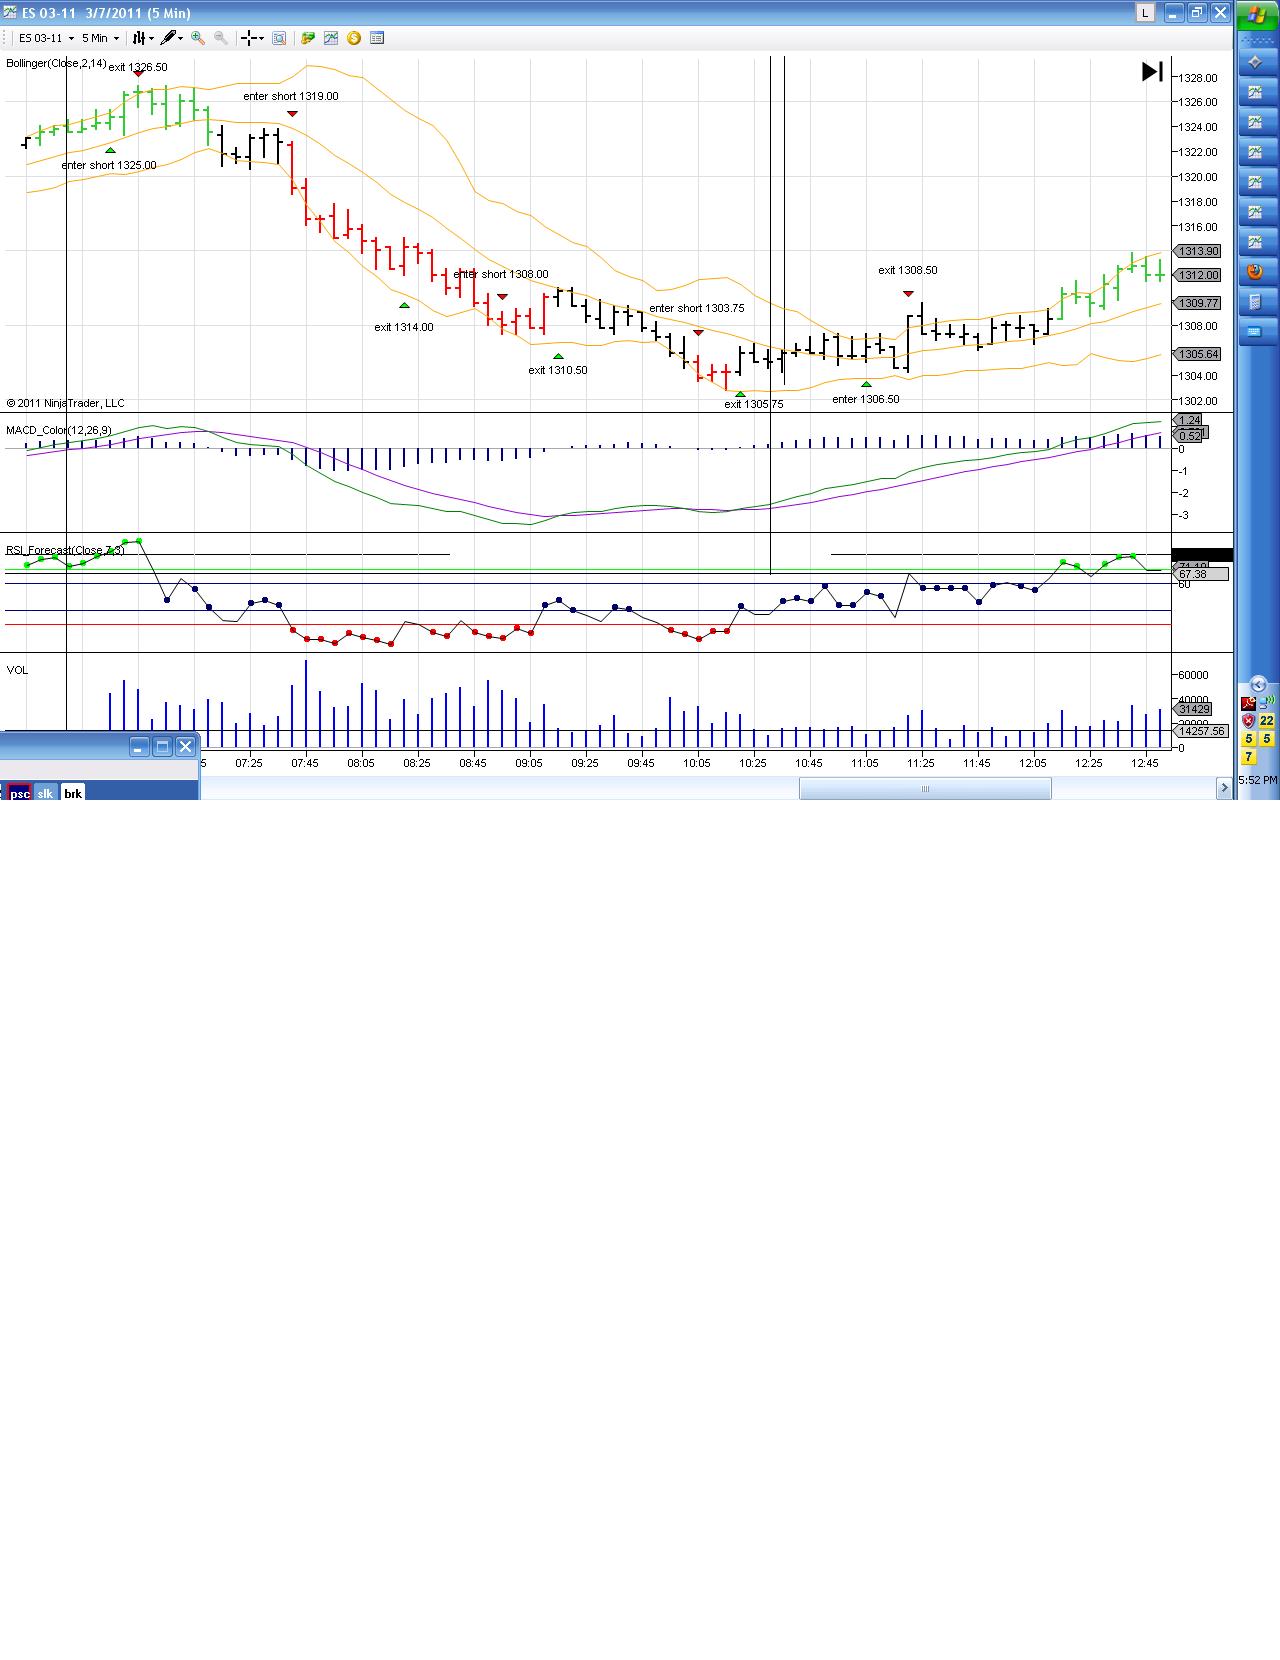Click the 'exit 1308.50' annotation
The image size is (1280, 1660).
(x=908, y=270)
